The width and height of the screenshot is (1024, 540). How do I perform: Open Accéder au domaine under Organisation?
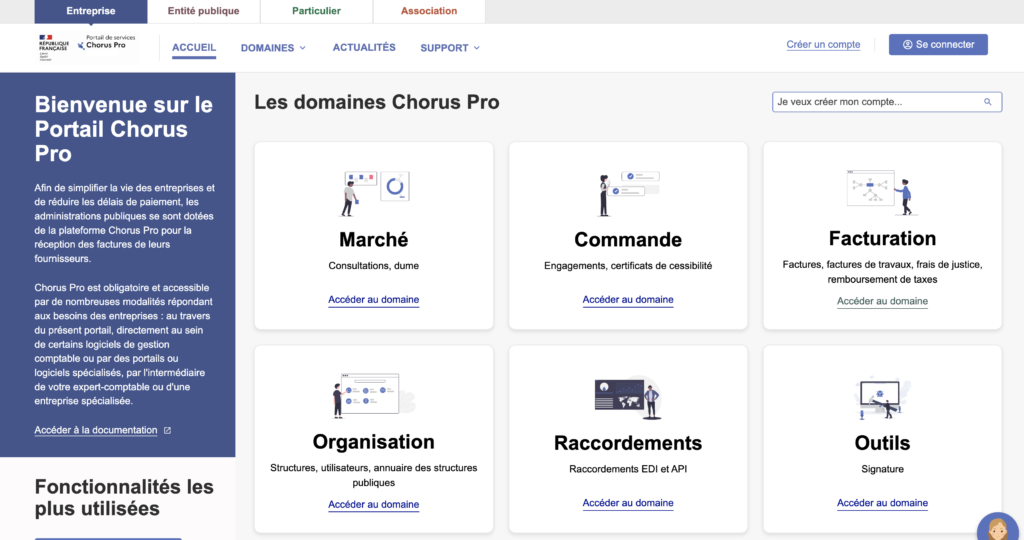coord(374,505)
